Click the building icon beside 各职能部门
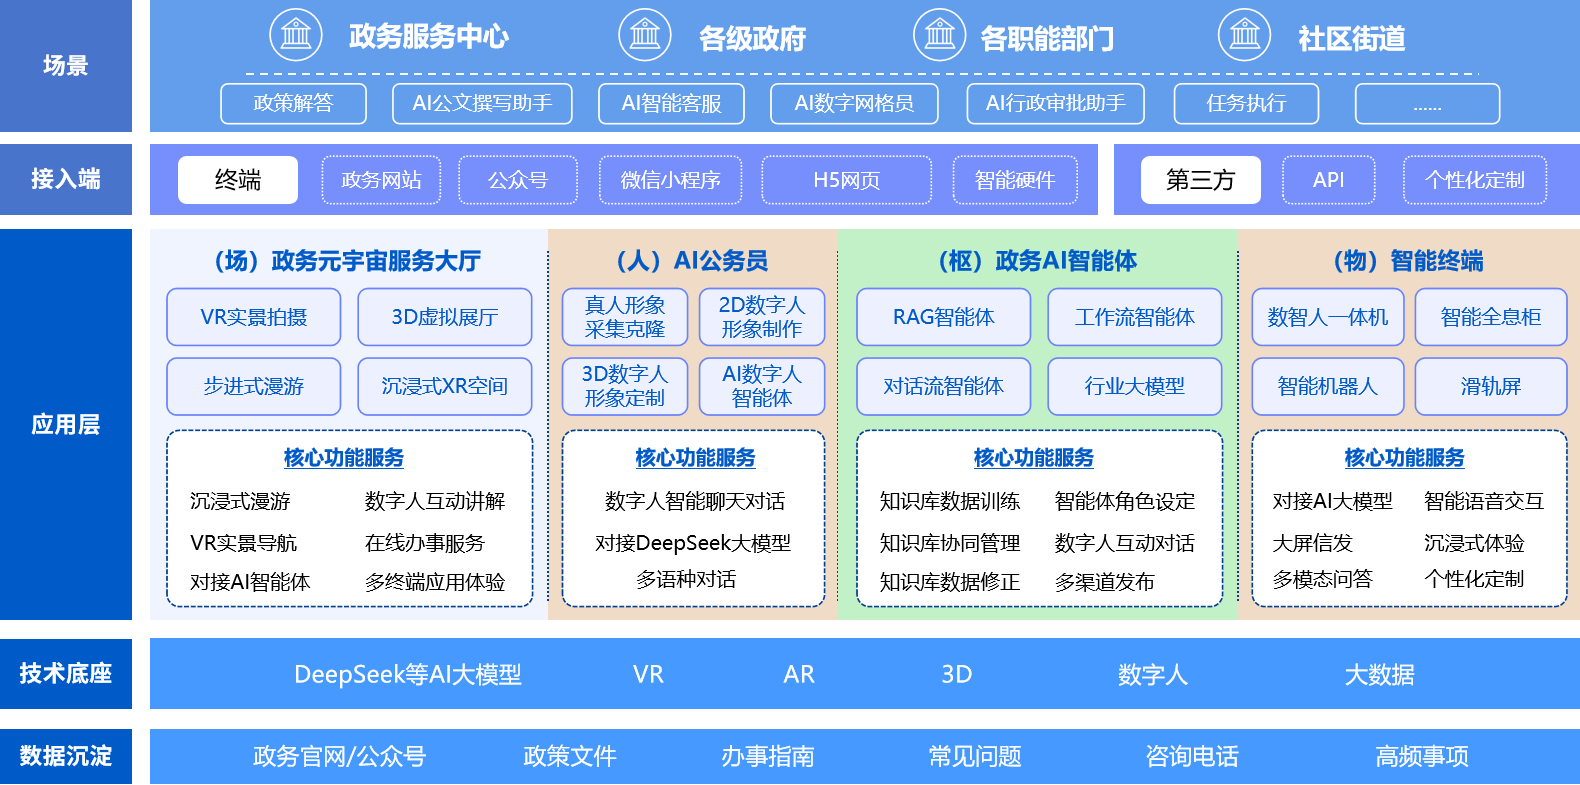The width and height of the screenshot is (1580, 785). (940, 35)
